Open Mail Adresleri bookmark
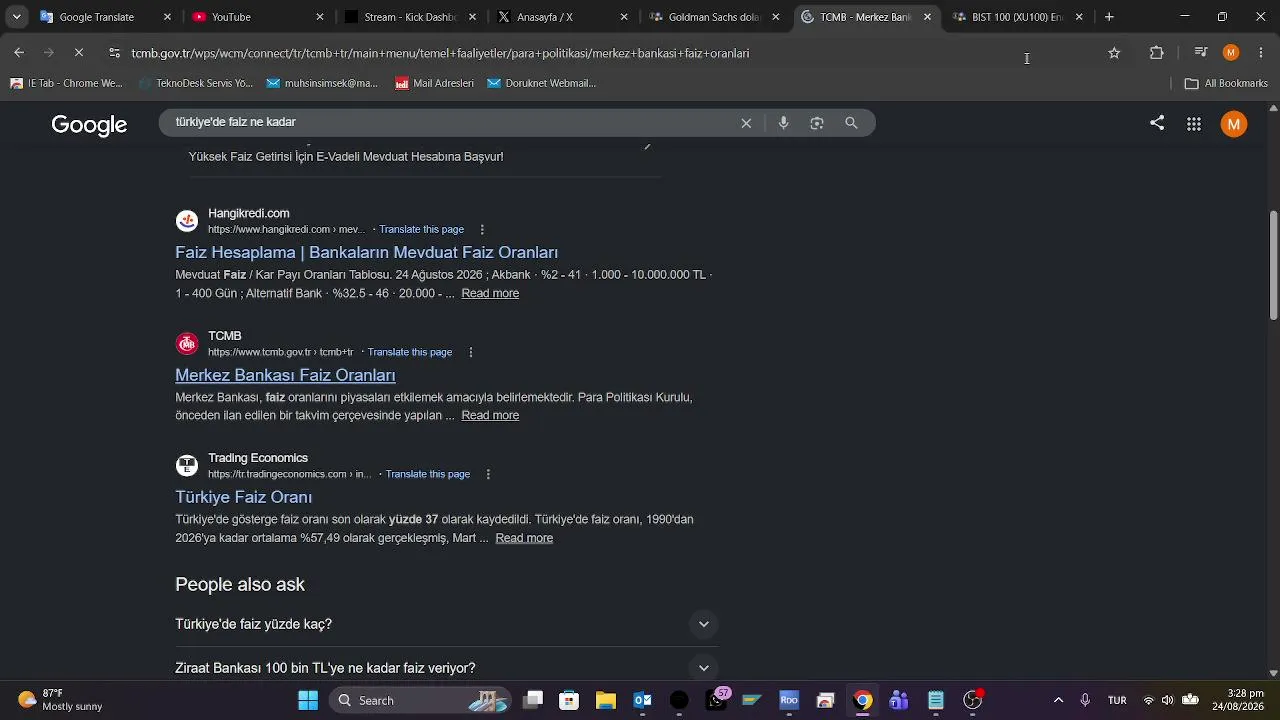1280x720 pixels. point(434,83)
